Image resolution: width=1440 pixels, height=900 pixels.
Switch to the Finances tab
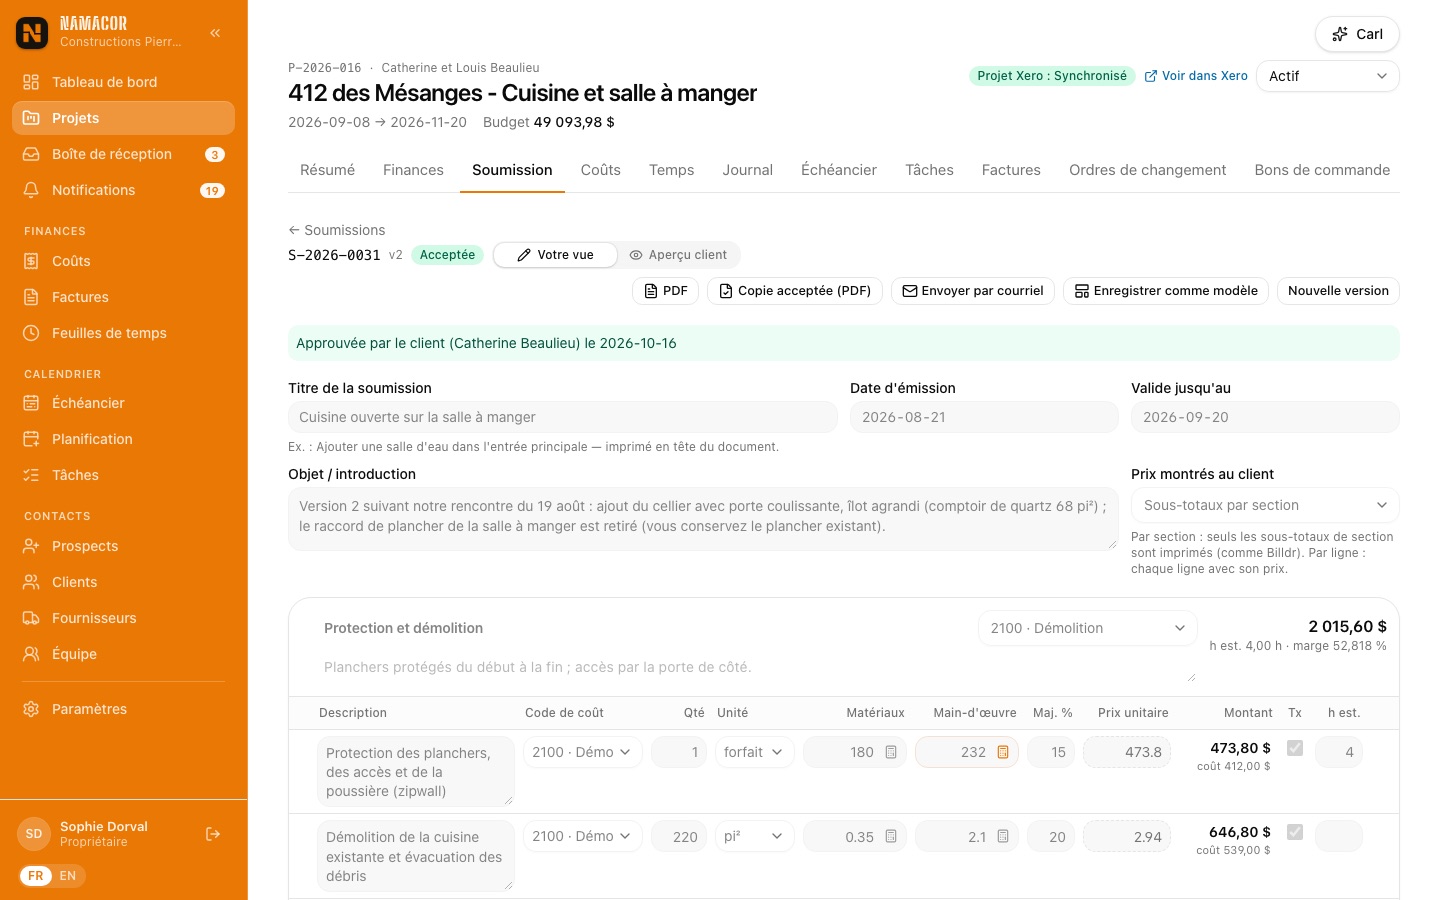[413, 170]
